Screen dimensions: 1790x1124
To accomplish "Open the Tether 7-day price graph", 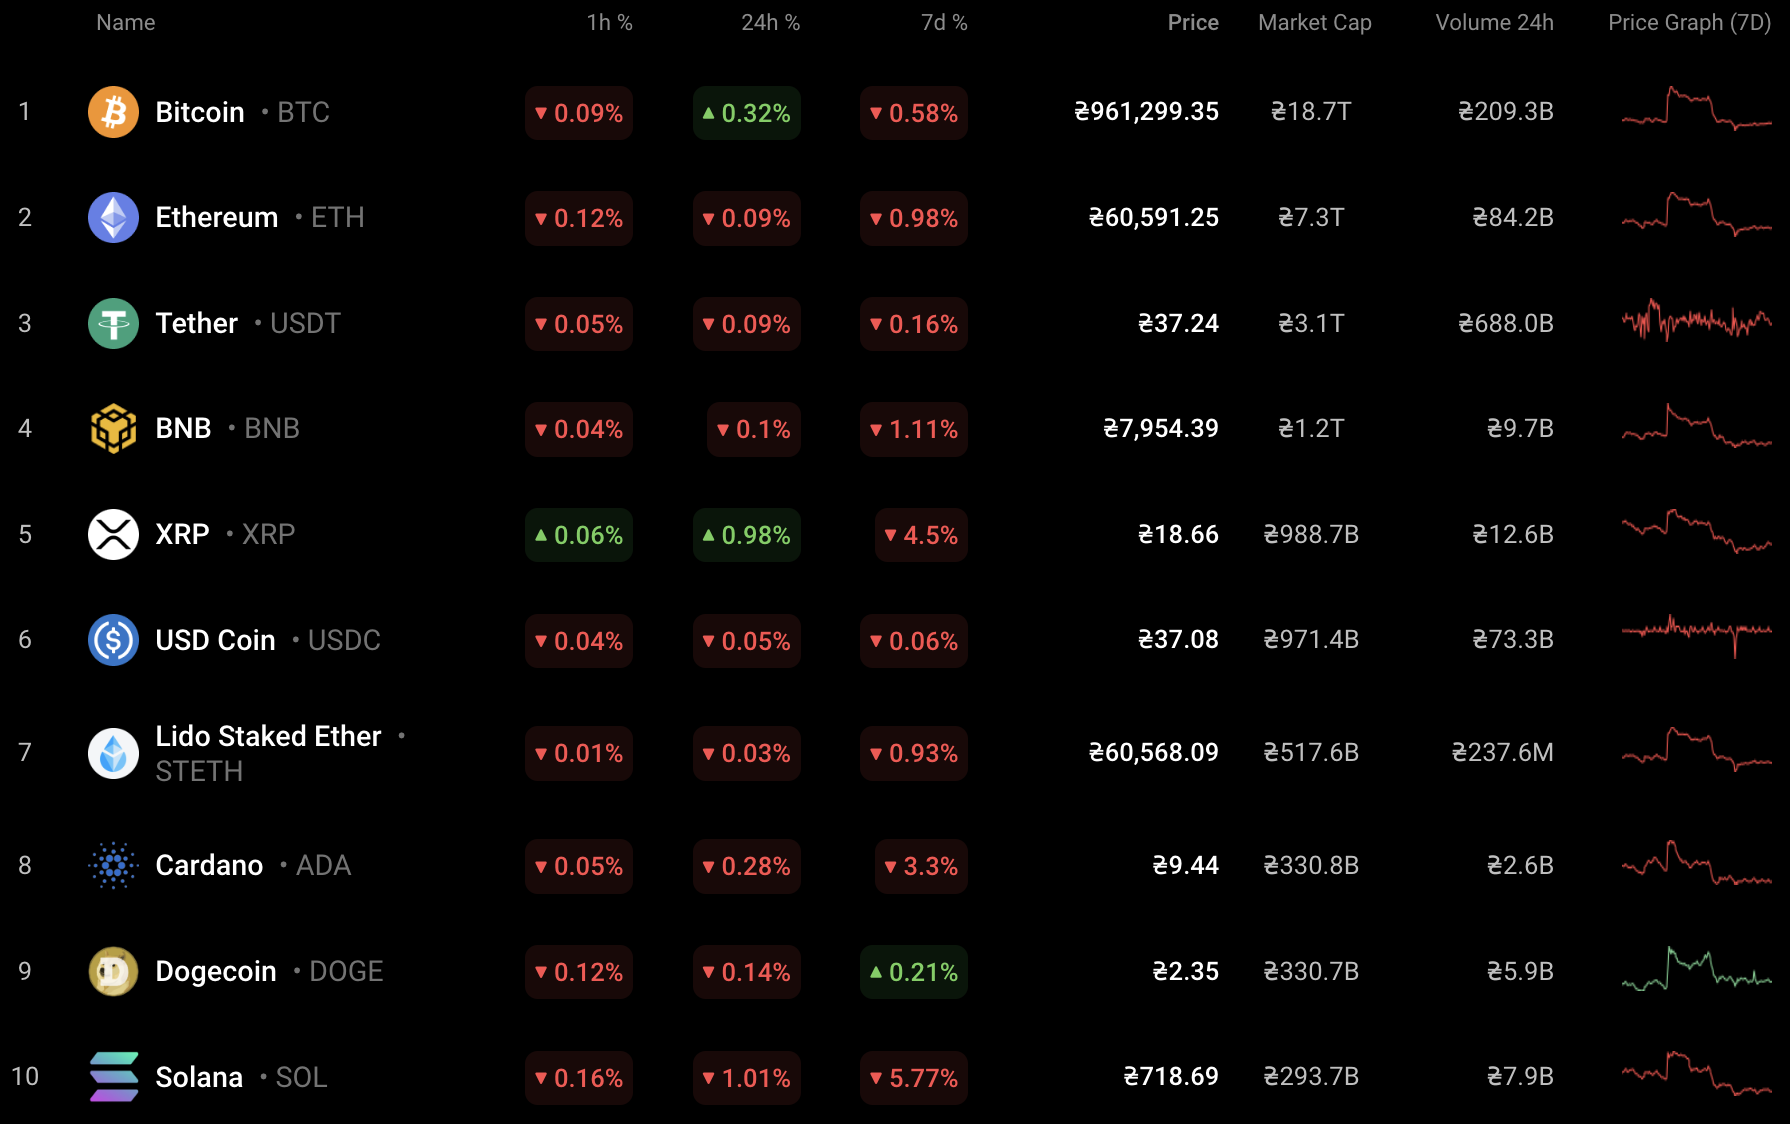I will [x=1696, y=321].
